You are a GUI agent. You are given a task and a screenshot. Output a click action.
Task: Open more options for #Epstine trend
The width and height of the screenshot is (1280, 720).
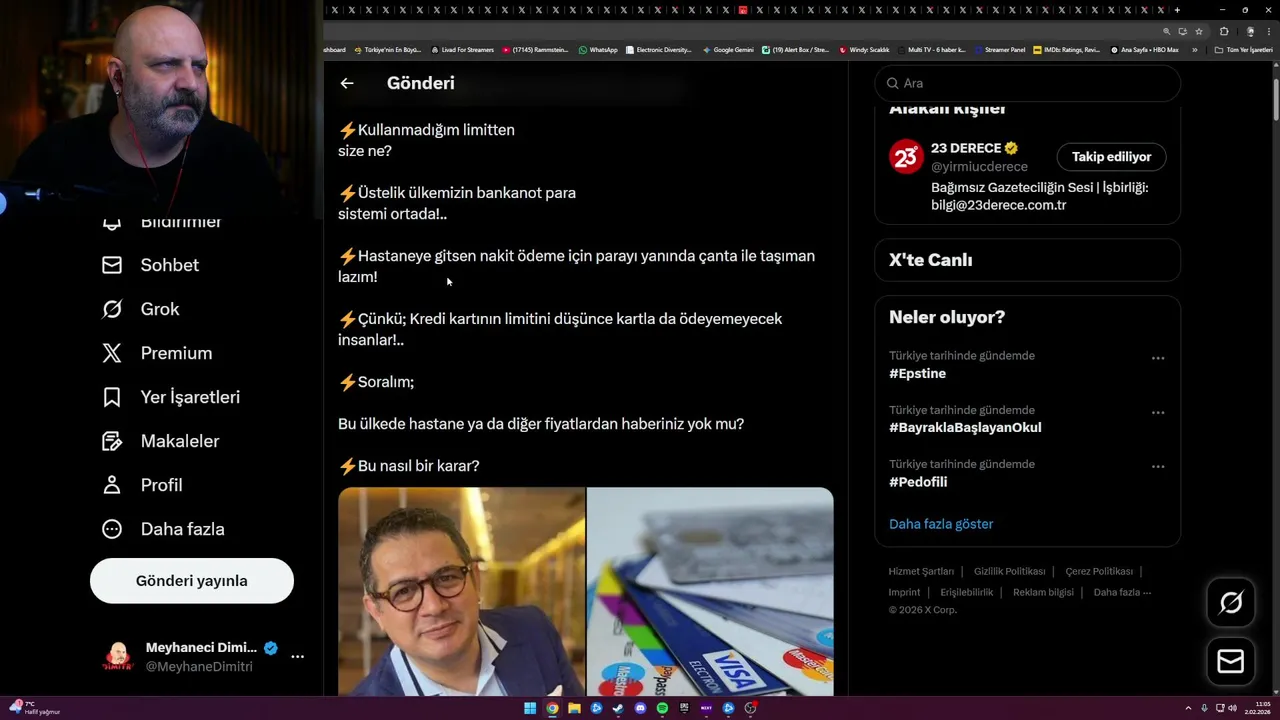pyautogui.click(x=1158, y=358)
